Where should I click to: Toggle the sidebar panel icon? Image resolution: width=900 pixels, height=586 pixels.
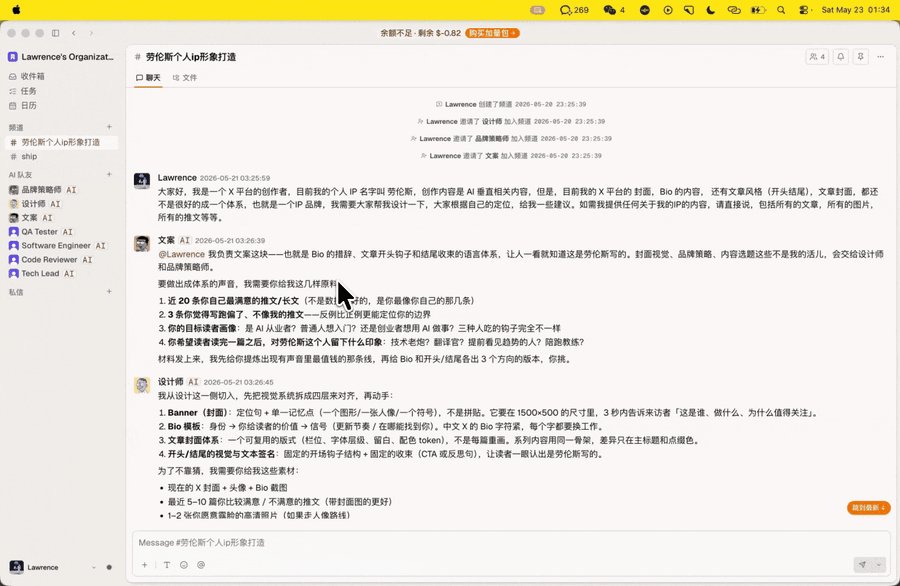[x=56, y=33]
